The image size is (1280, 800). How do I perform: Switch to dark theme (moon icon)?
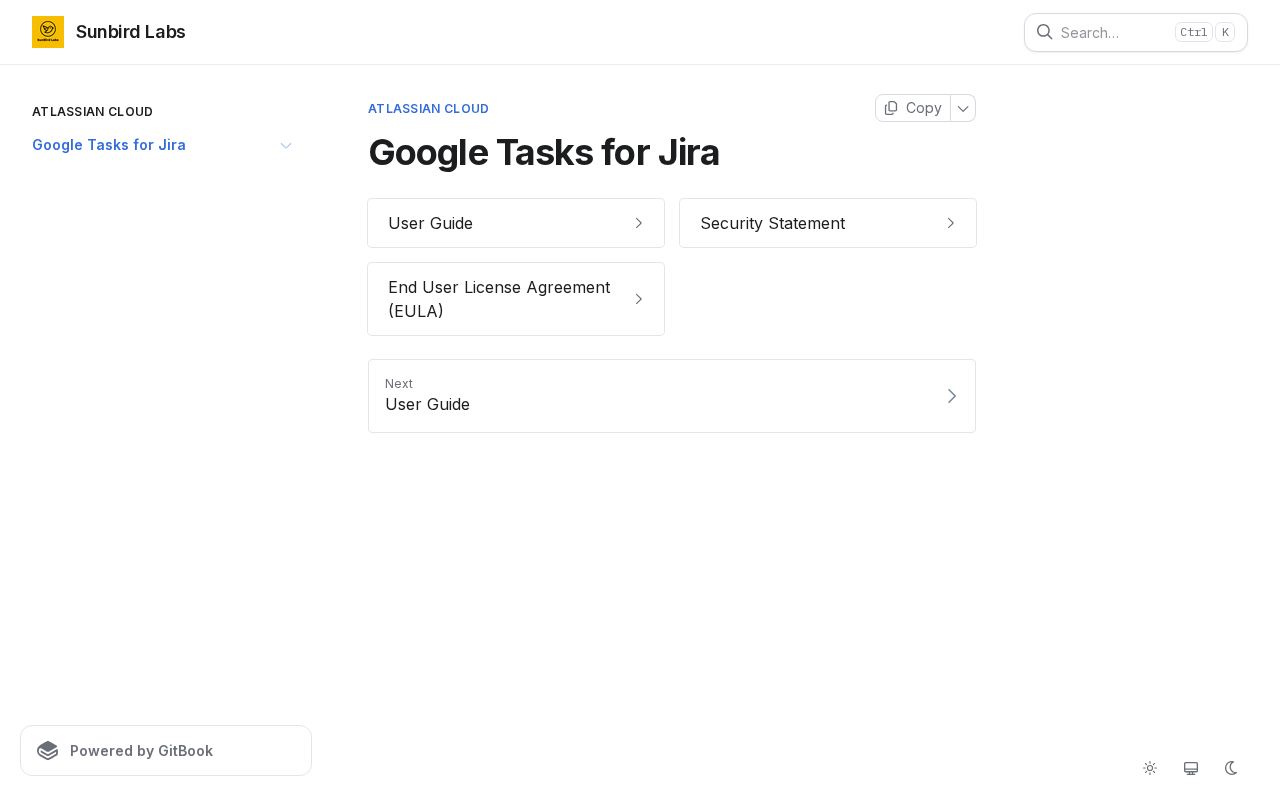click(1231, 768)
